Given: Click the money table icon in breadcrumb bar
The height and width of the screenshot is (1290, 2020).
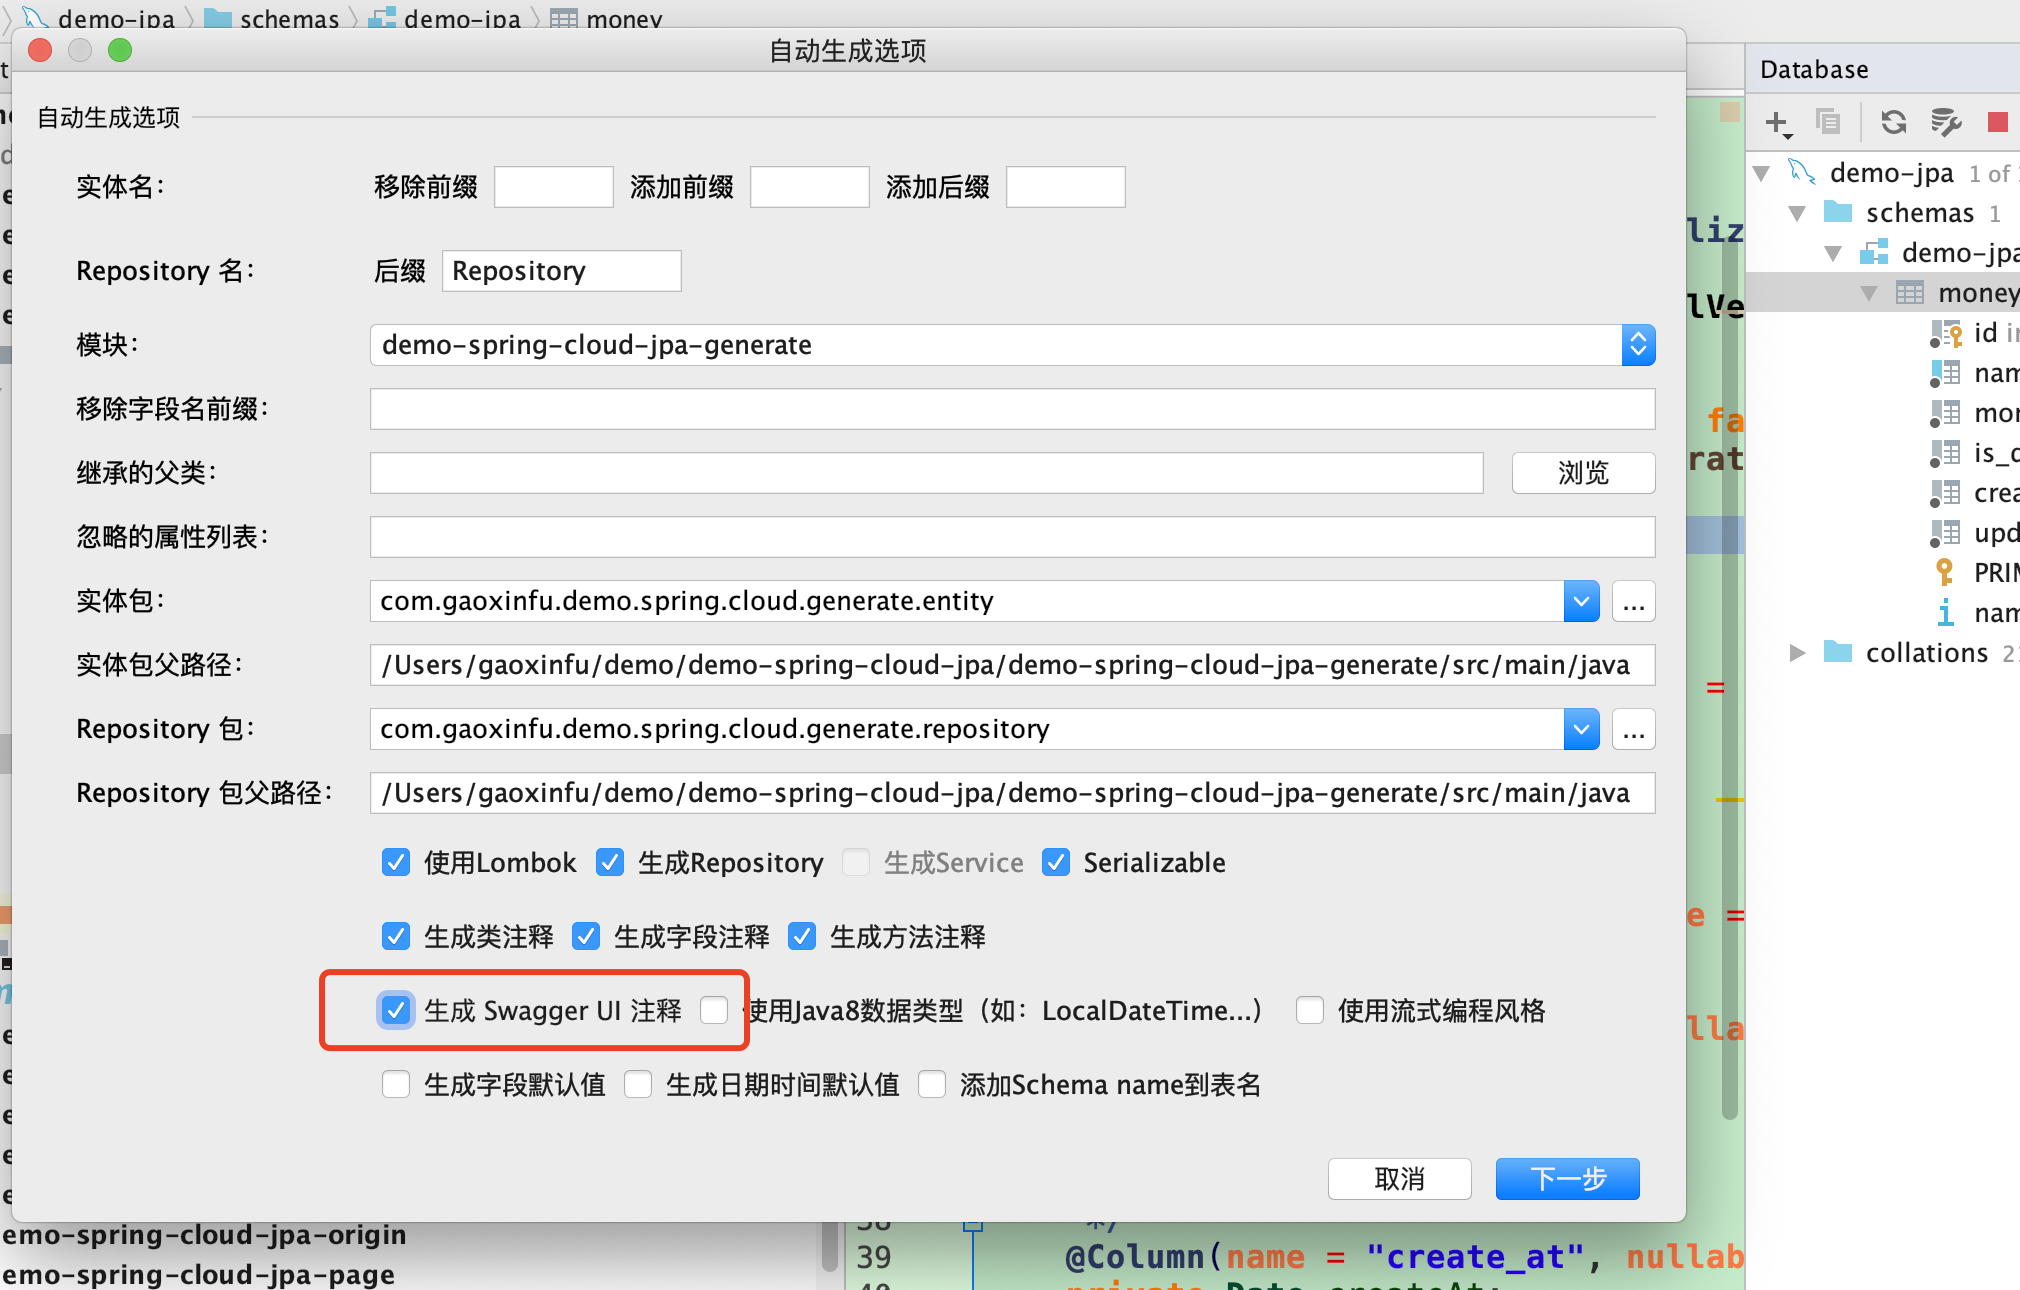Looking at the screenshot, I should [564, 19].
